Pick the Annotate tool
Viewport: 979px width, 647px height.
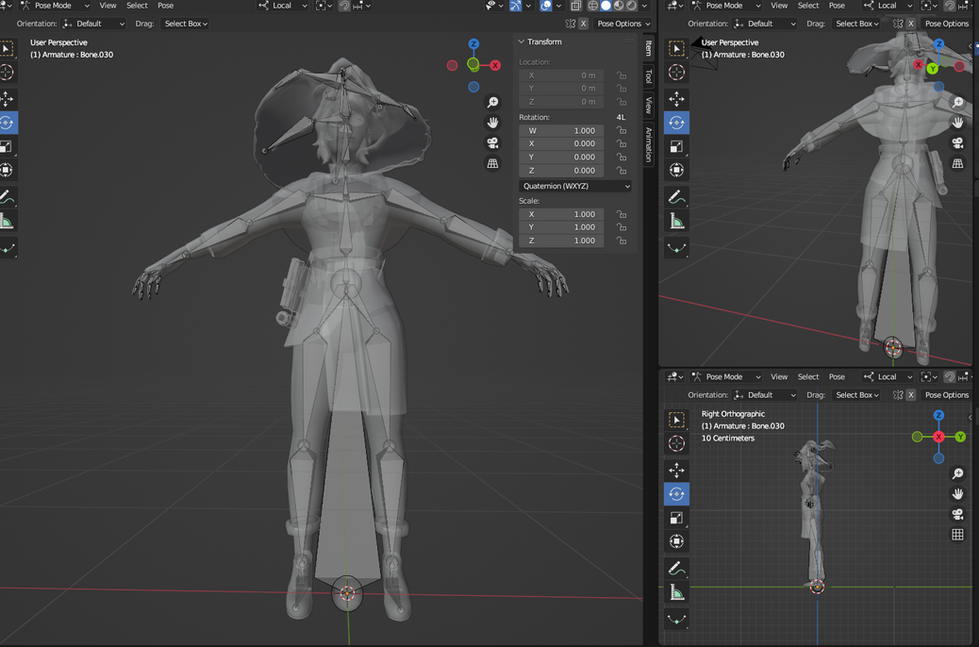coord(8,196)
